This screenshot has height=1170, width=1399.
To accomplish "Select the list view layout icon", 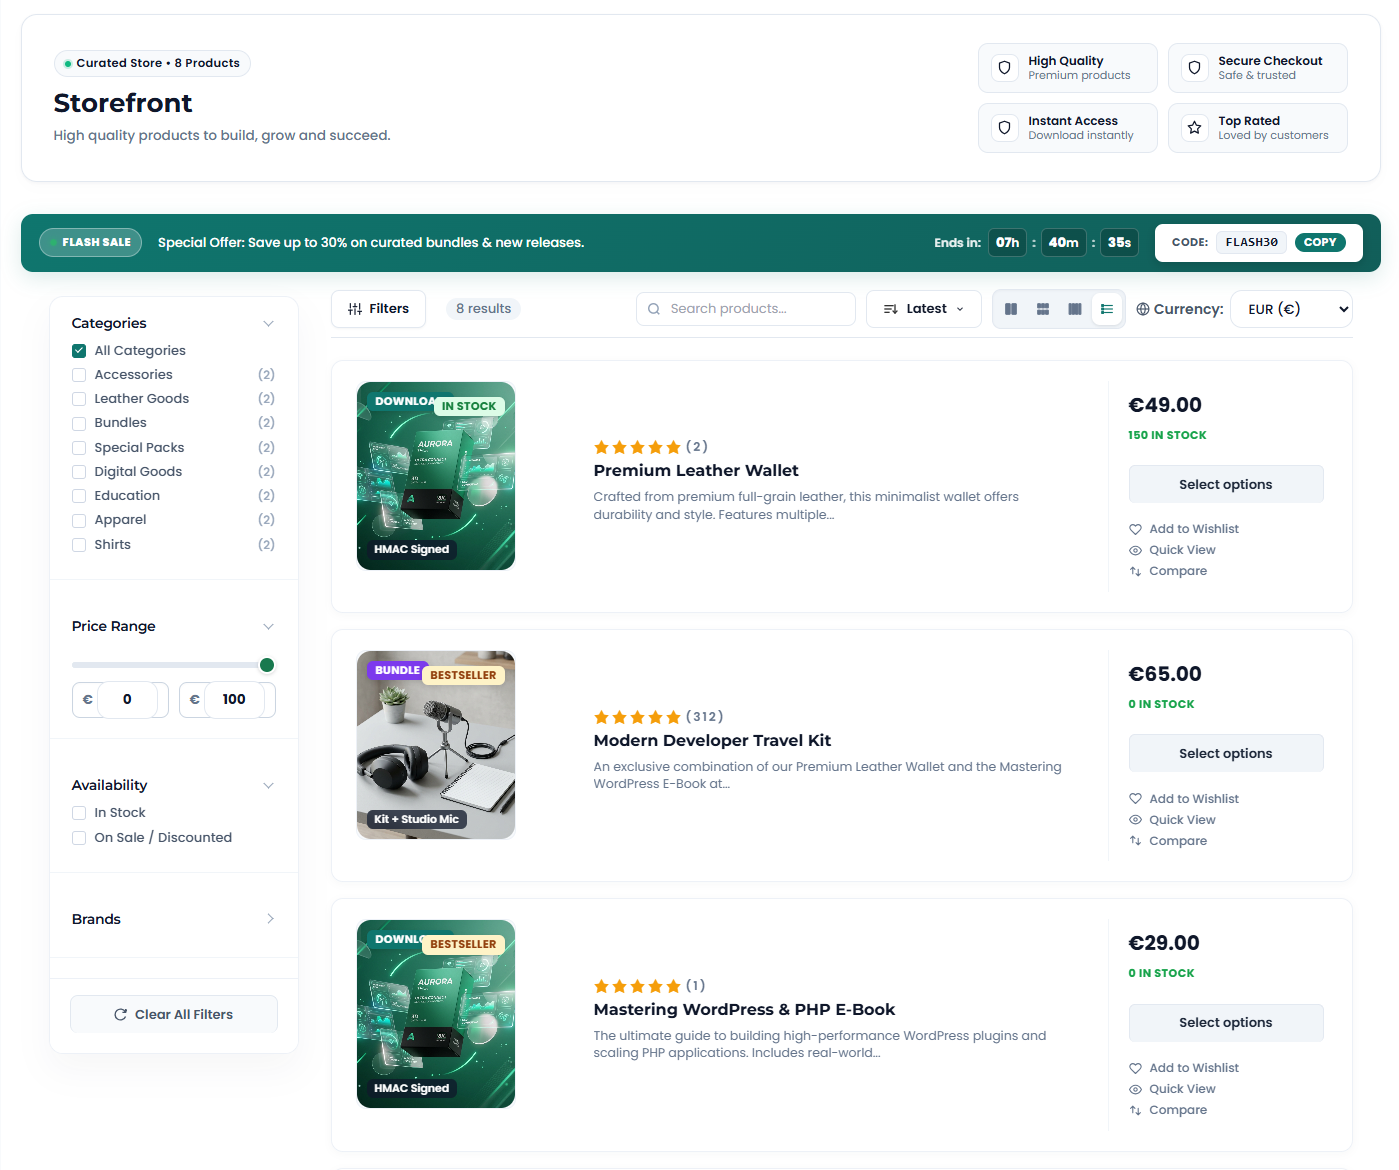I will [x=1107, y=309].
